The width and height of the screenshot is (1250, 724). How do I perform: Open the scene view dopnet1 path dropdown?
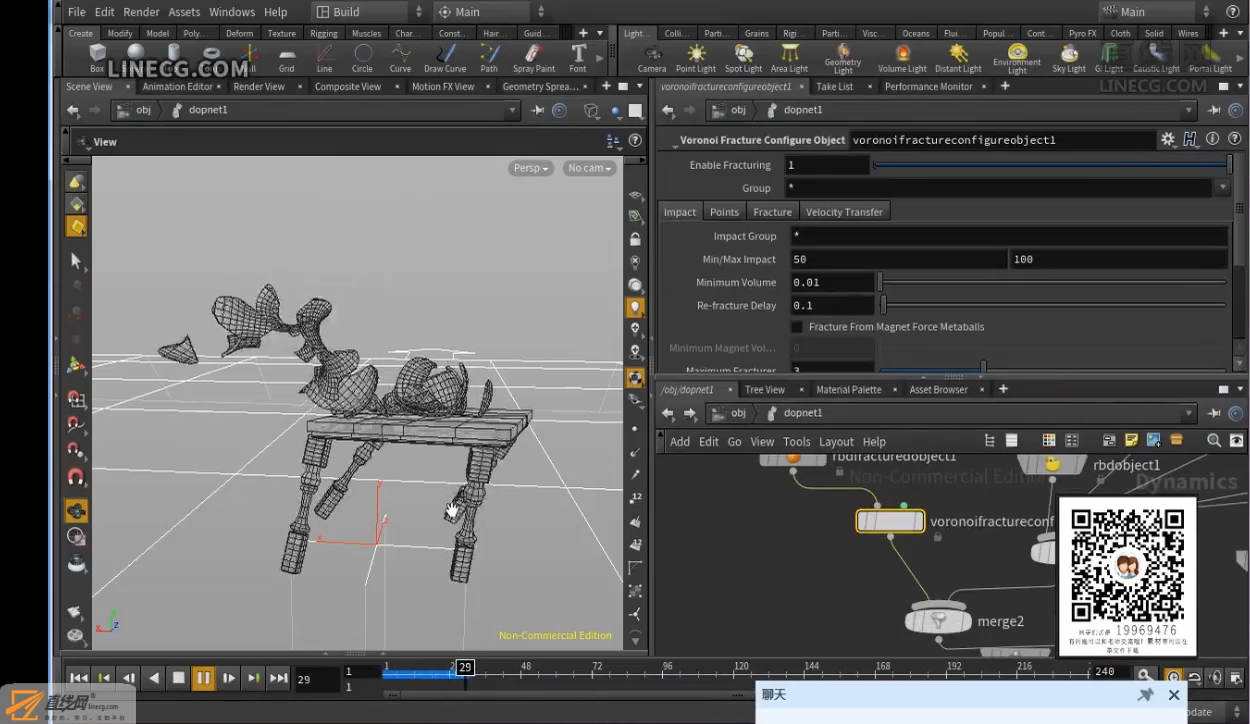tap(513, 110)
